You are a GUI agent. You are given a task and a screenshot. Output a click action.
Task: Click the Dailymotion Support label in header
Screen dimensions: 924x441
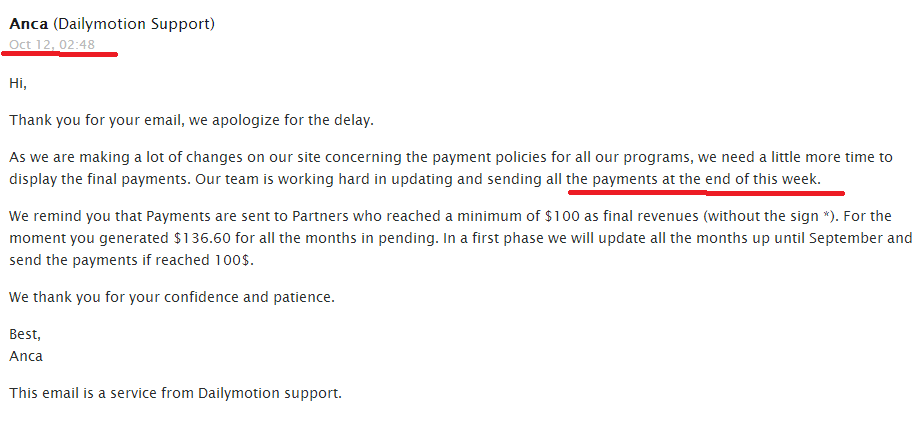(134, 25)
